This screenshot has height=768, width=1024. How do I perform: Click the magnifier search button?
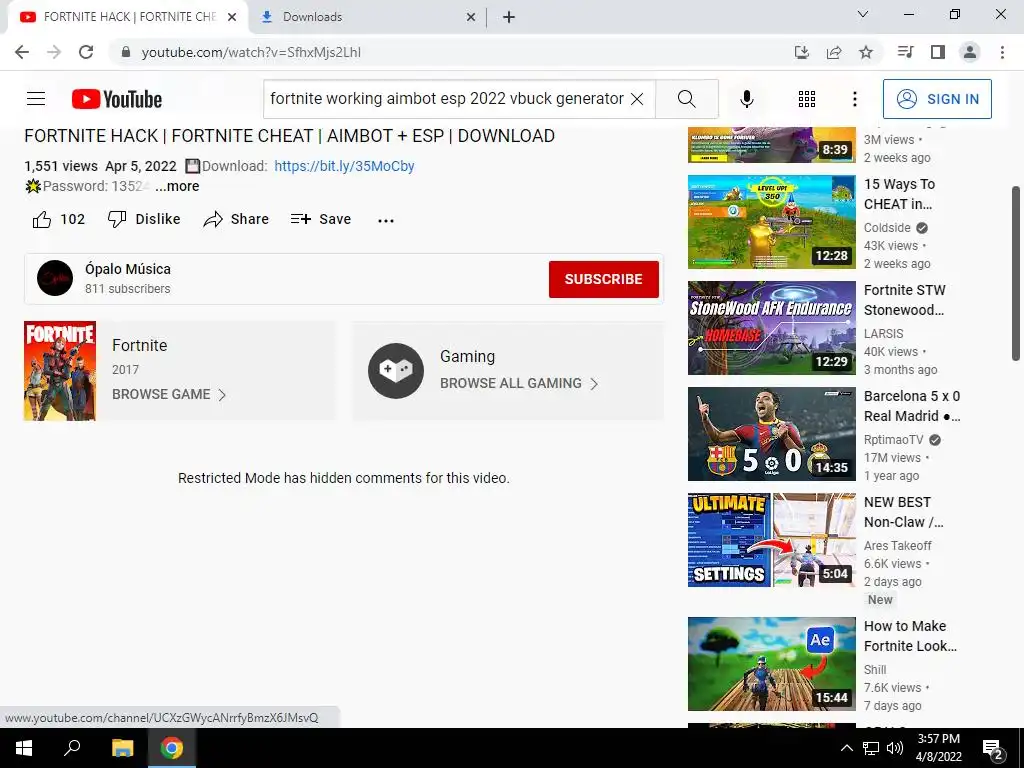tap(686, 99)
